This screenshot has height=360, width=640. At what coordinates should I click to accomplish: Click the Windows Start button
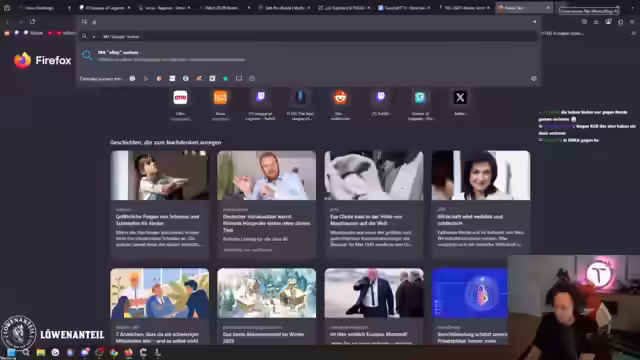point(11,353)
